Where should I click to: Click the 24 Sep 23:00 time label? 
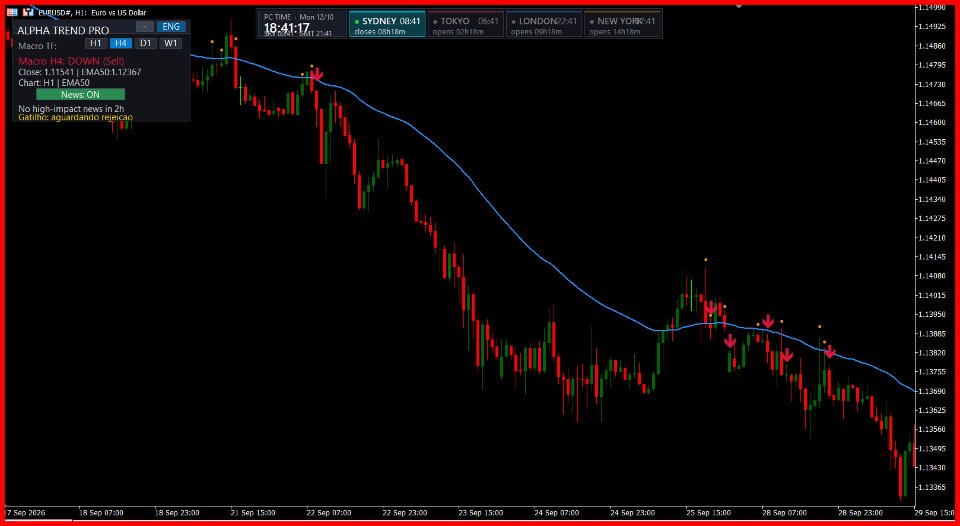click(x=632, y=513)
